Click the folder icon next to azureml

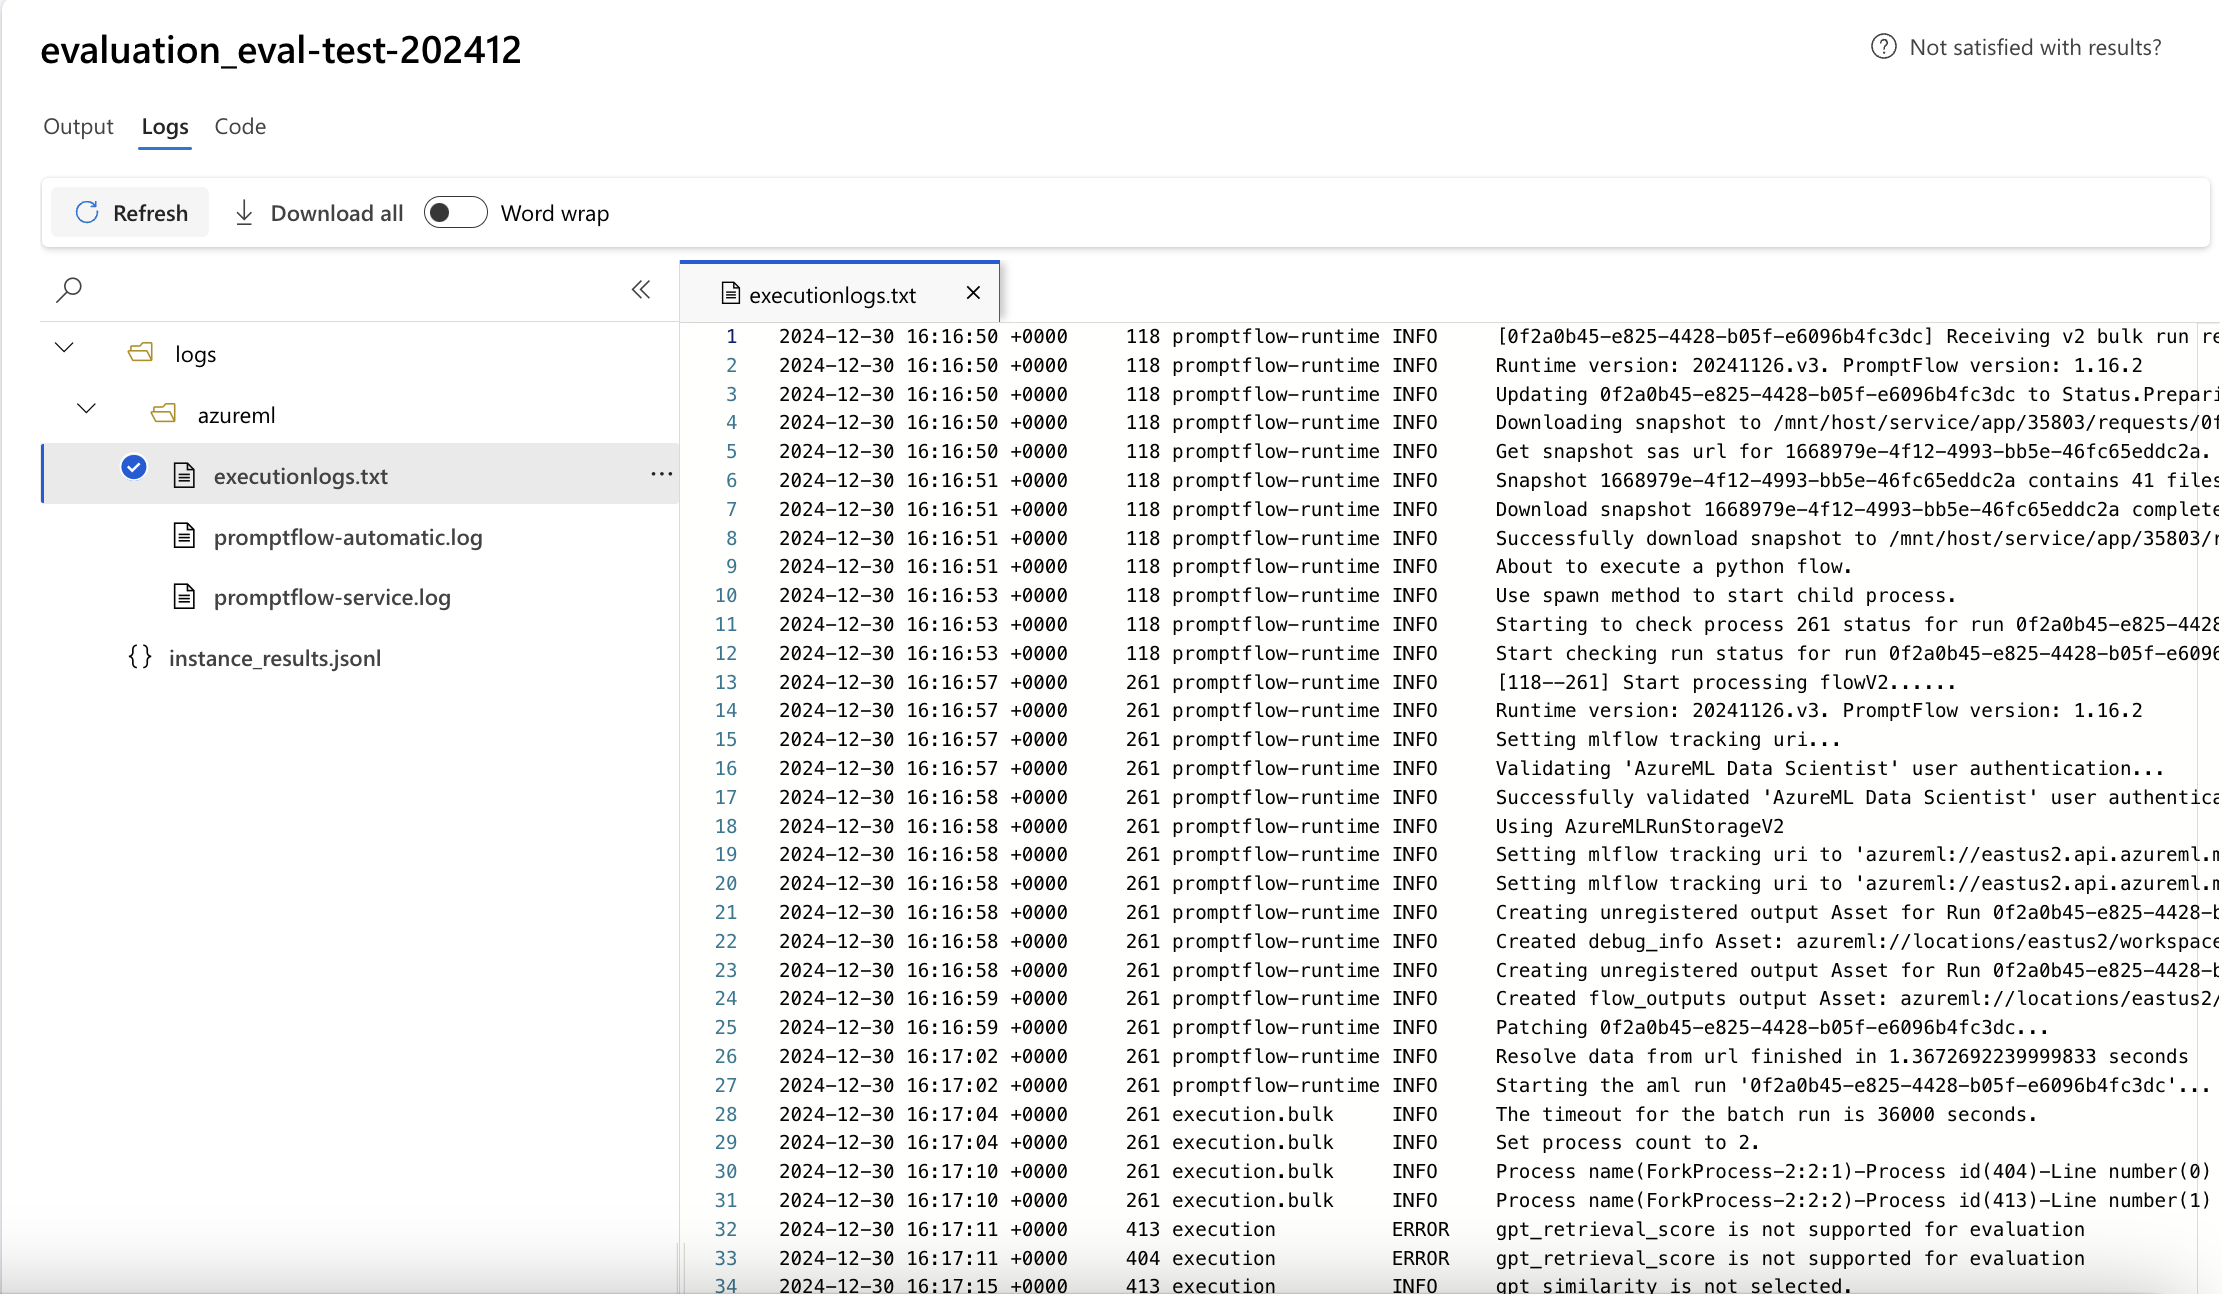pyautogui.click(x=164, y=413)
